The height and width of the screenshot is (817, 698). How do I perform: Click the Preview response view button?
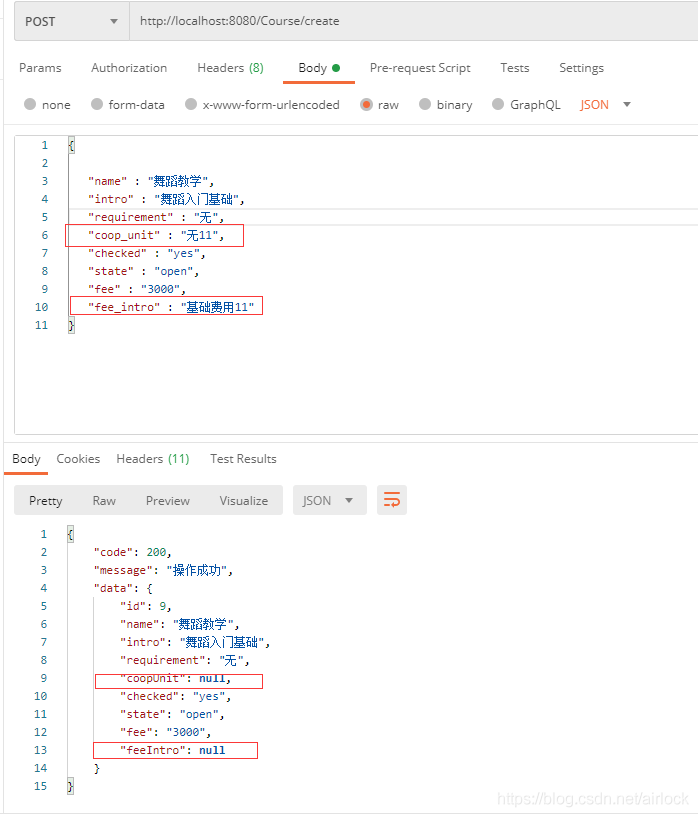point(168,500)
